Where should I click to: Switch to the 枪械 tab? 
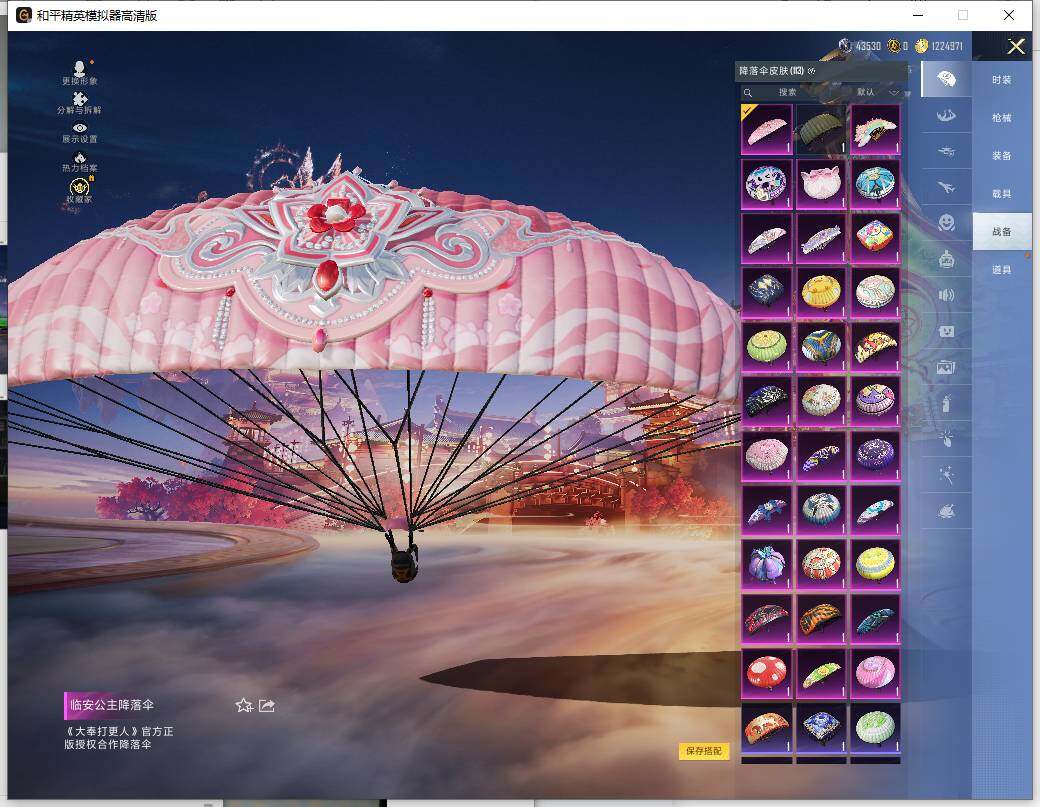pos(1001,118)
